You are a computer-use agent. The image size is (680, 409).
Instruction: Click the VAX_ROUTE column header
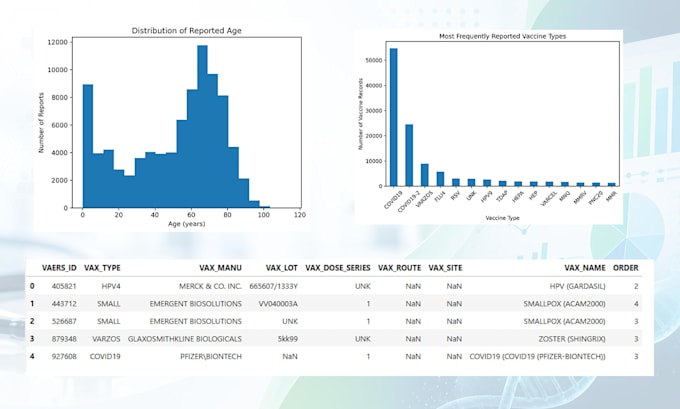pos(399,268)
